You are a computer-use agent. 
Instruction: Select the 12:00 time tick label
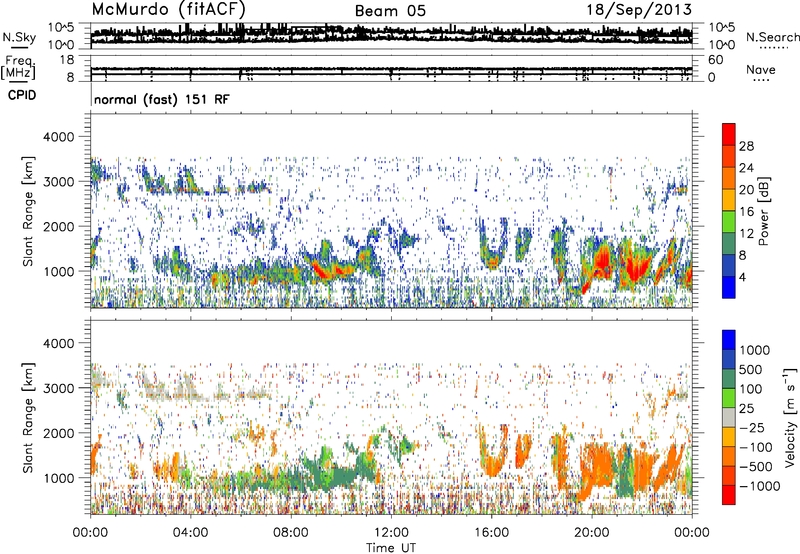391,533
